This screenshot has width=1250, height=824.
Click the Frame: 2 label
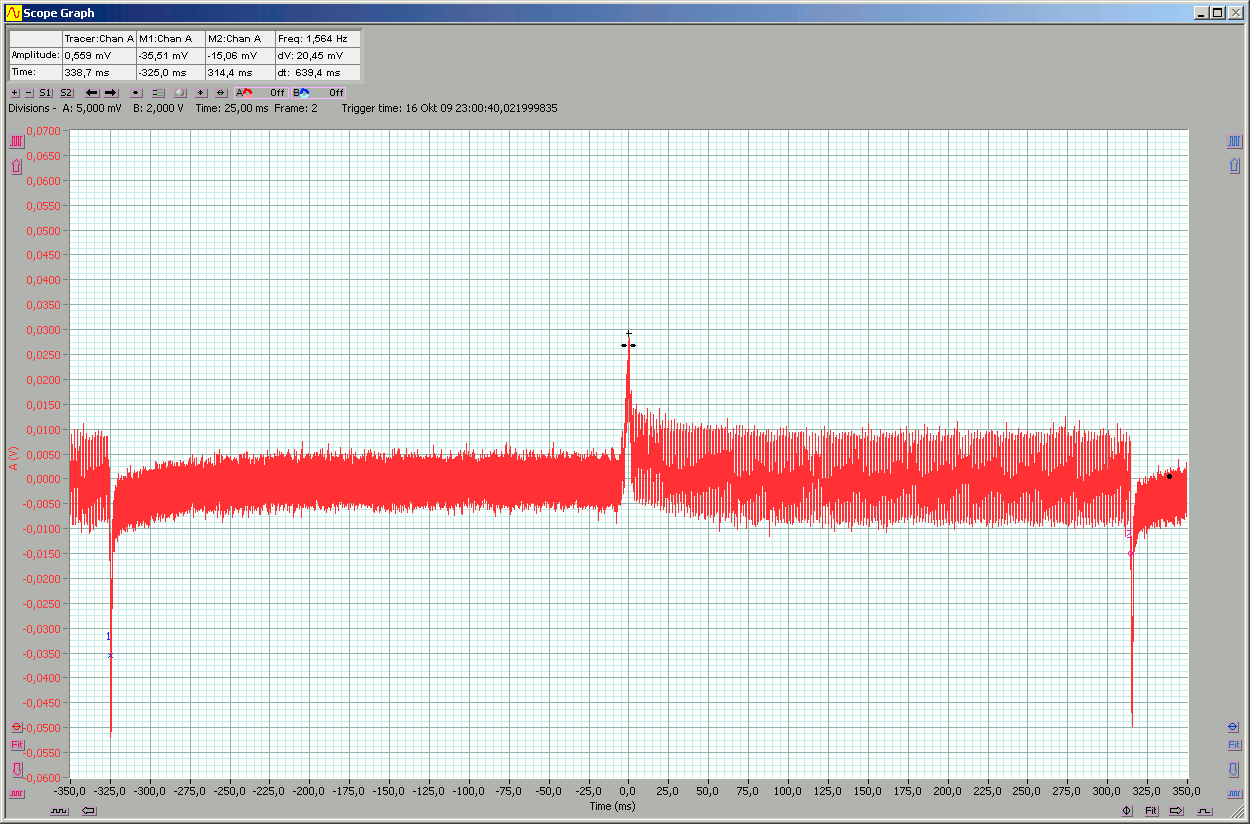296,108
